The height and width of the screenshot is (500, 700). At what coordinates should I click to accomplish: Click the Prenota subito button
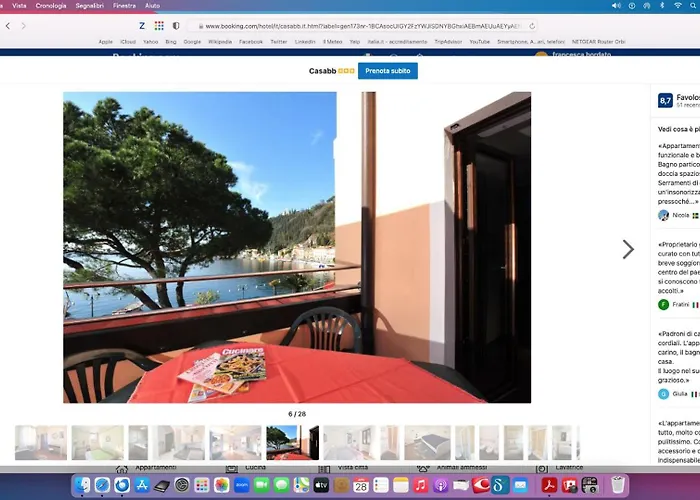coord(388,71)
